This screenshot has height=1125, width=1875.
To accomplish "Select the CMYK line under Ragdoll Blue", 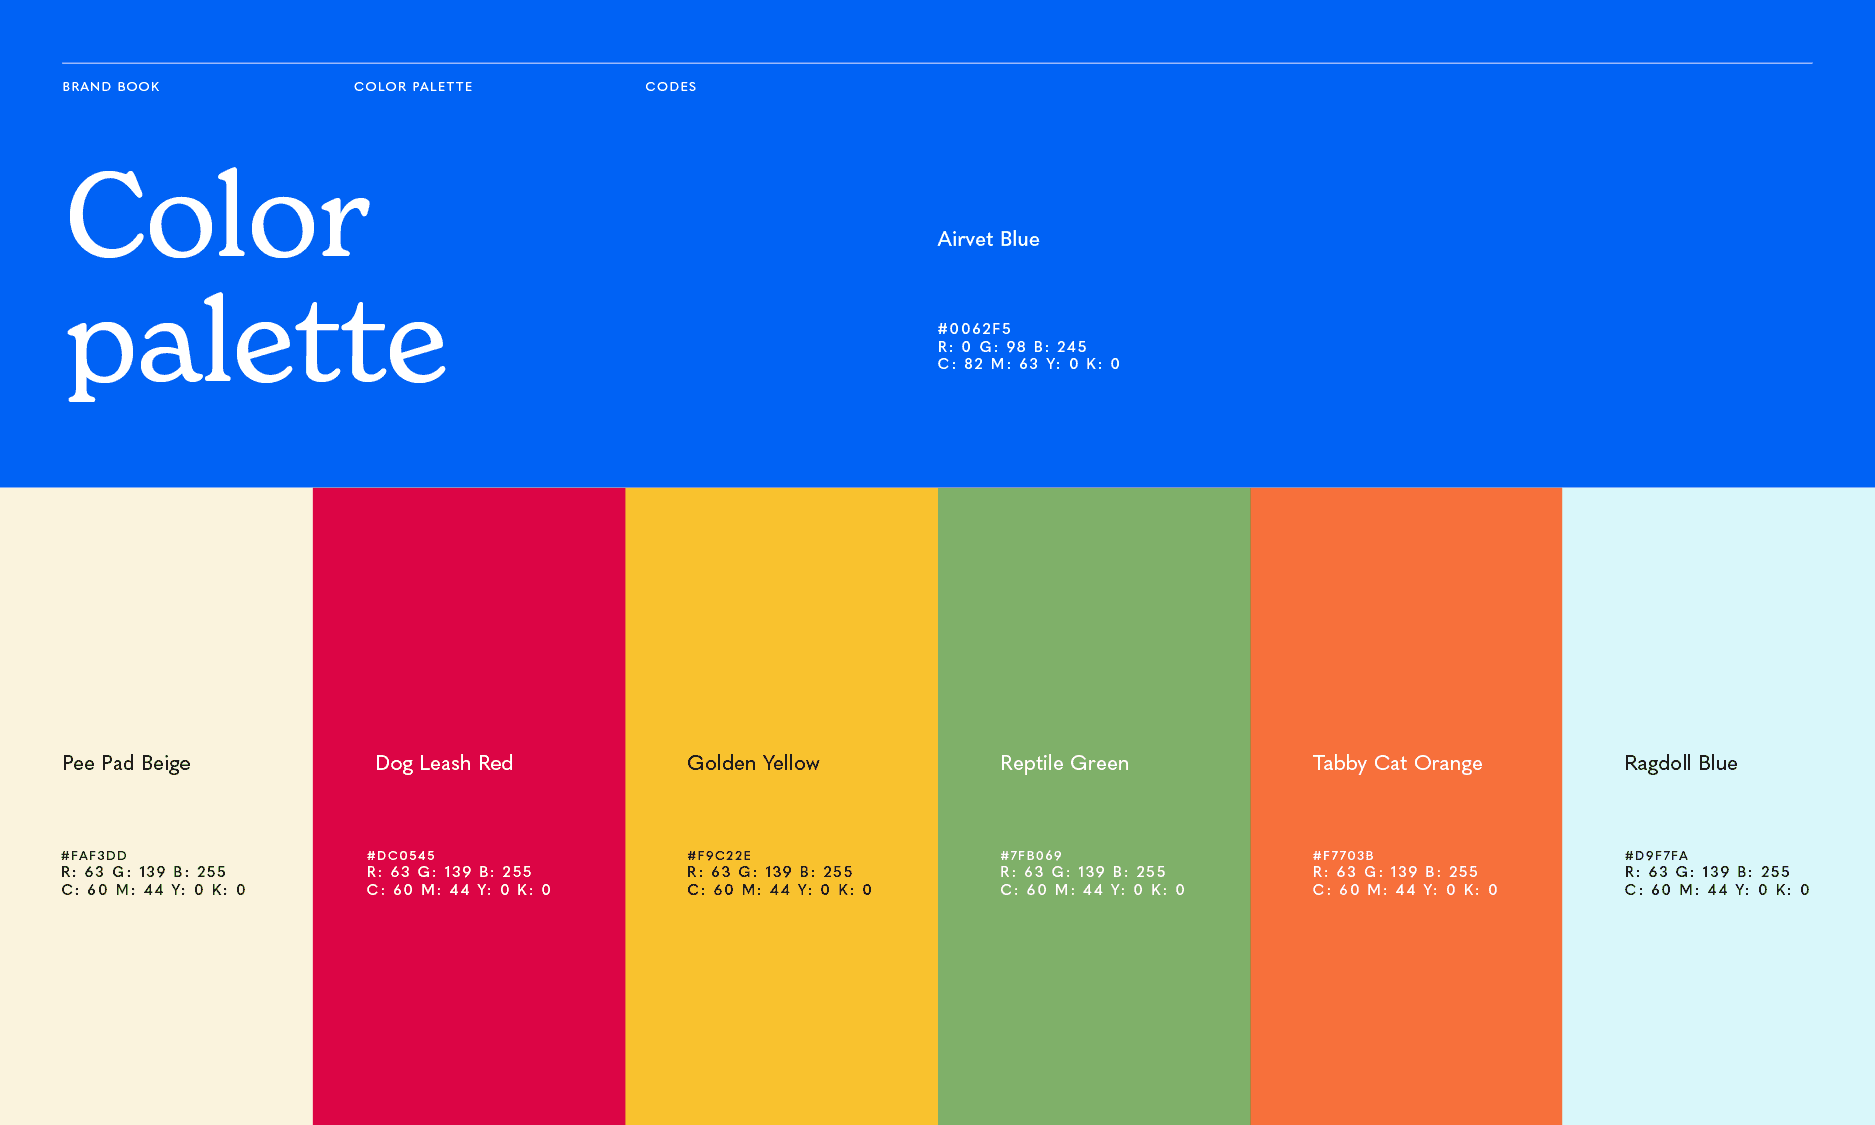I will point(1717,890).
